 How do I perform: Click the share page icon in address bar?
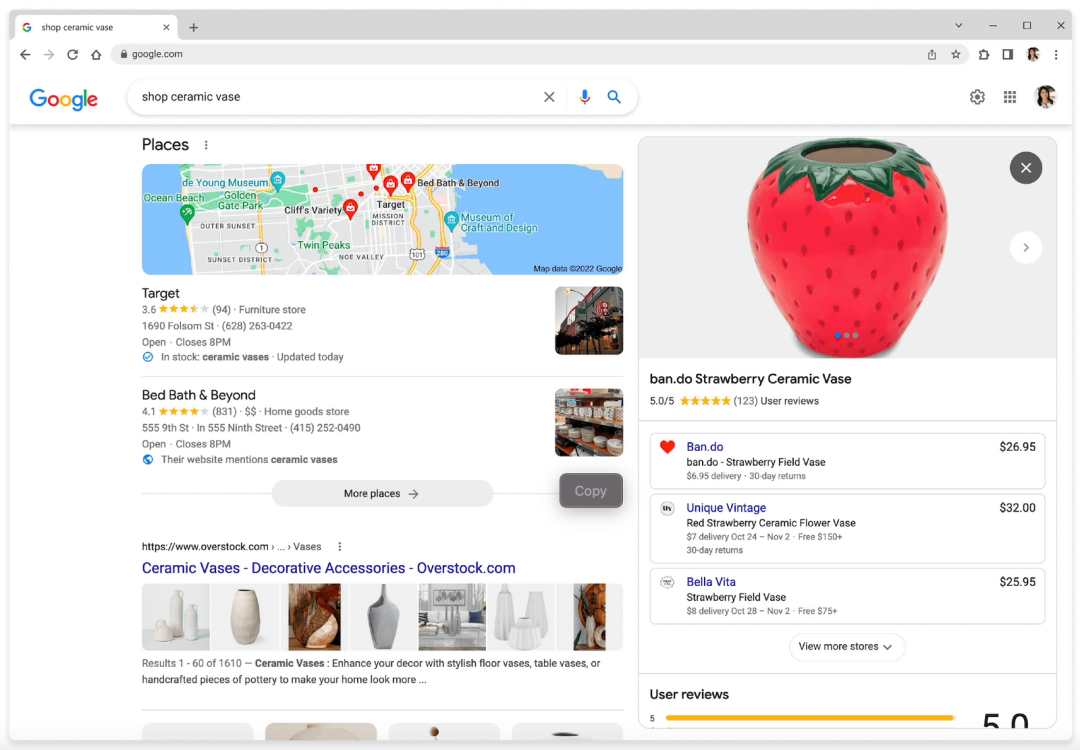[932, 54]
